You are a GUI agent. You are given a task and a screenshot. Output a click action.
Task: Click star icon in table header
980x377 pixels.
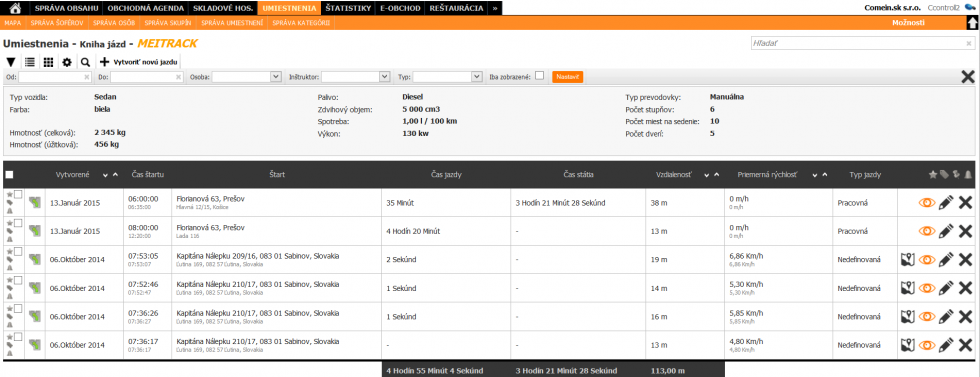(x=933, y=175)
